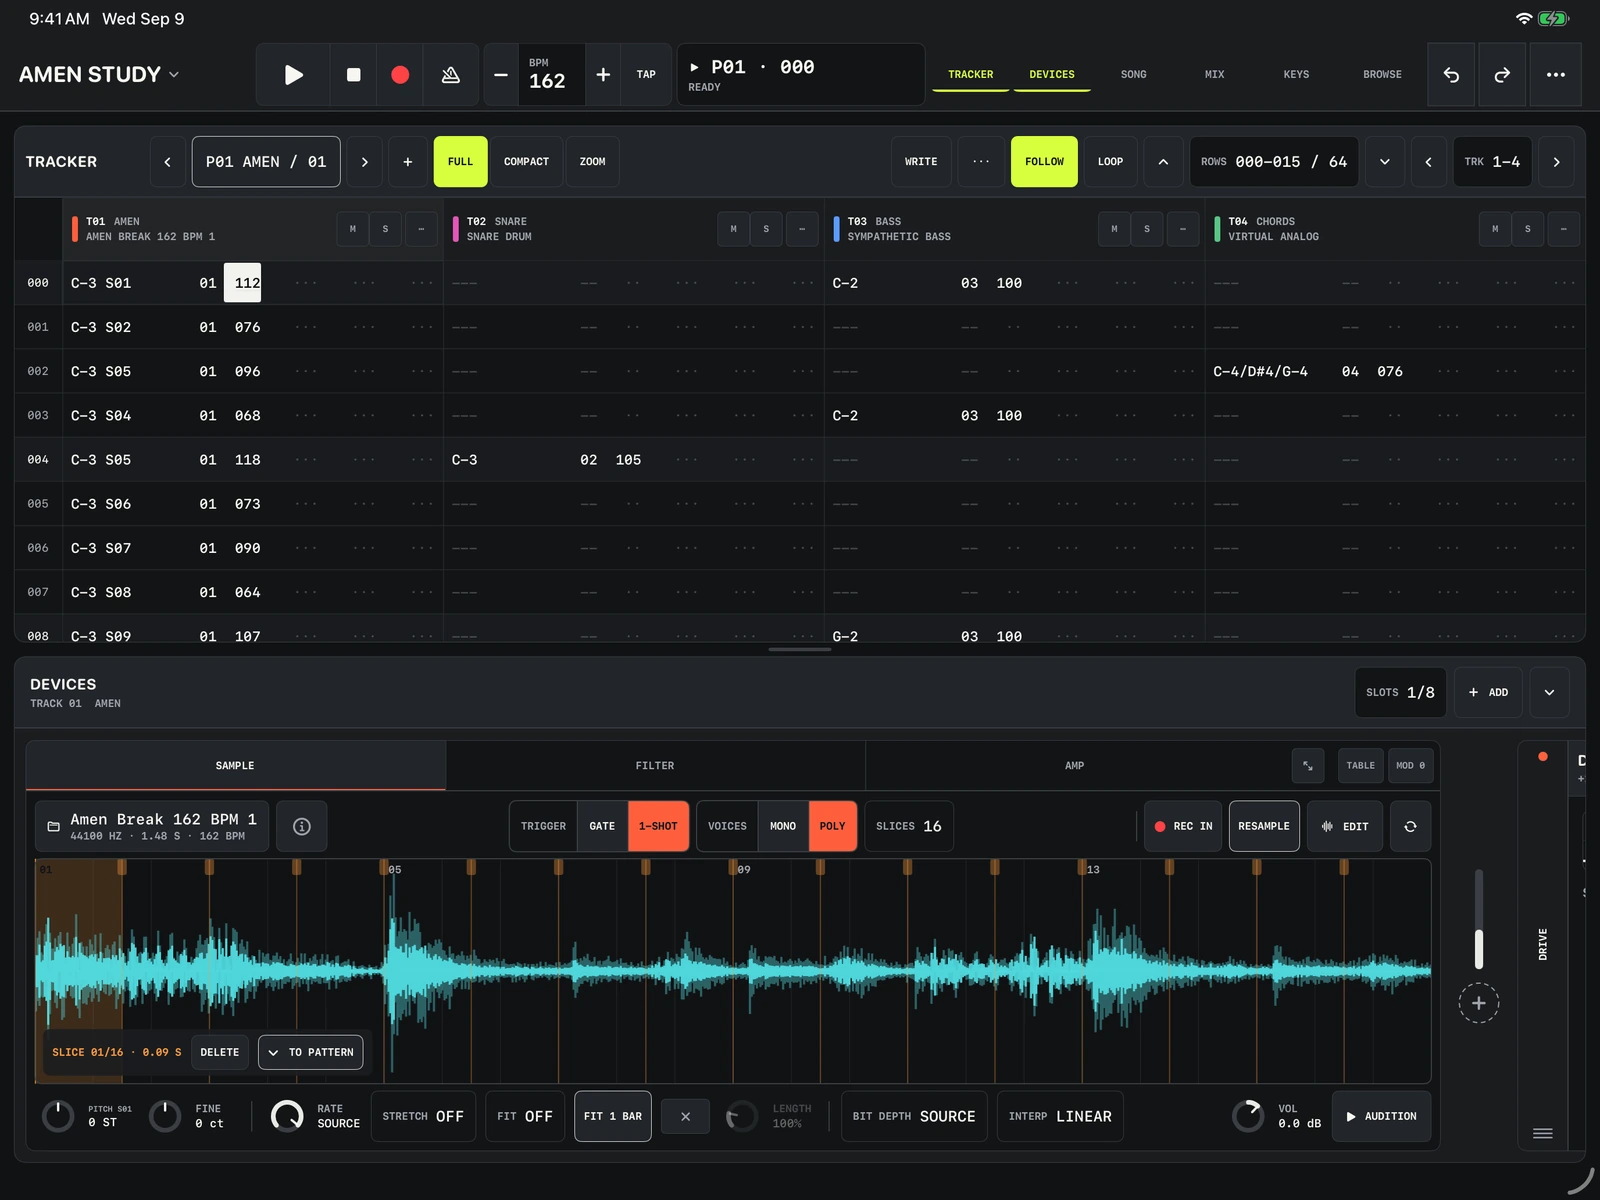
Task: Open the FILTER tab in the device
Action: pos(655,766)
